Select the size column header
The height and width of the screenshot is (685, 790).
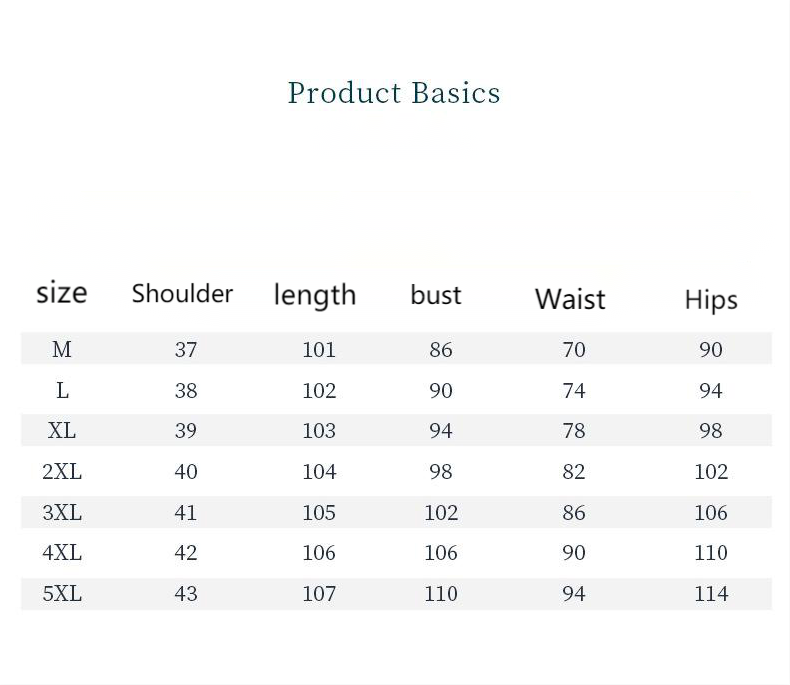[62, 293]
